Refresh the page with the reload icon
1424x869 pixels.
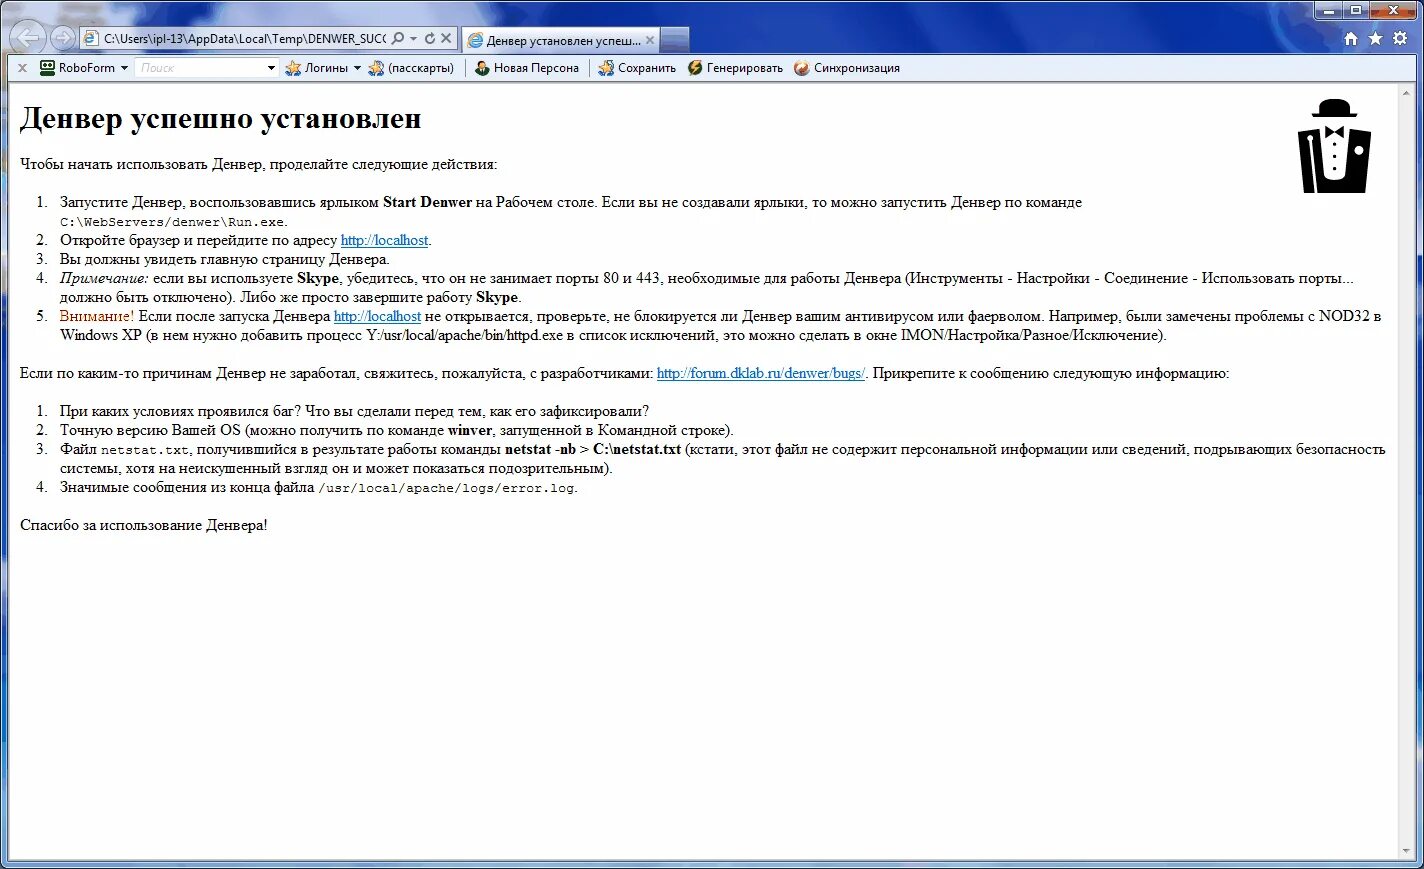pyautogui.click(x=430, y=38)
